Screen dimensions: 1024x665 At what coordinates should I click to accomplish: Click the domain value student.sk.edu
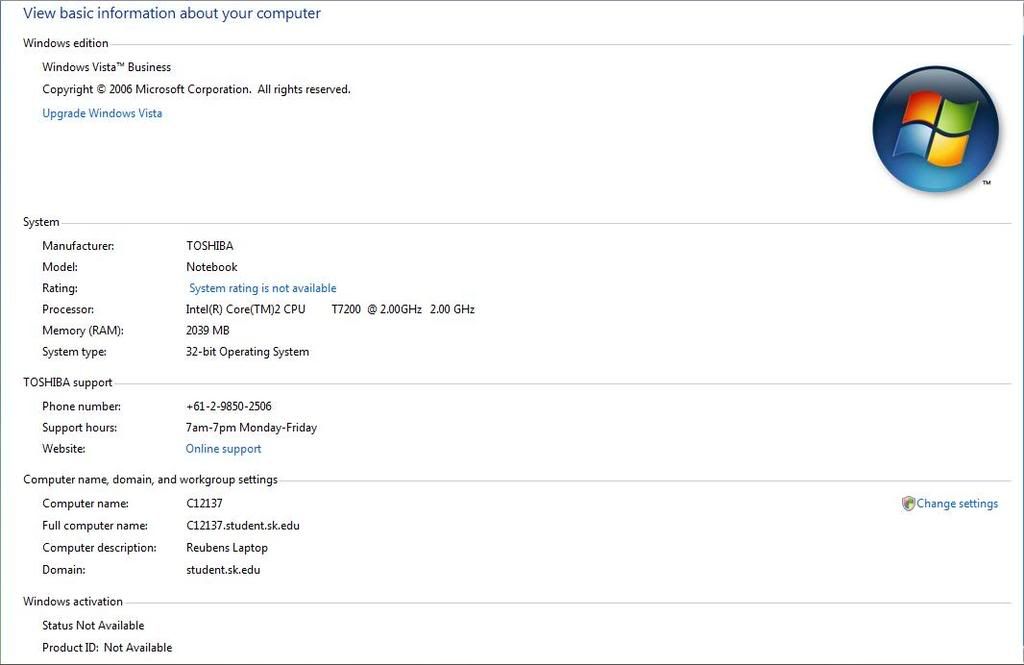click(x=223, y=570)
